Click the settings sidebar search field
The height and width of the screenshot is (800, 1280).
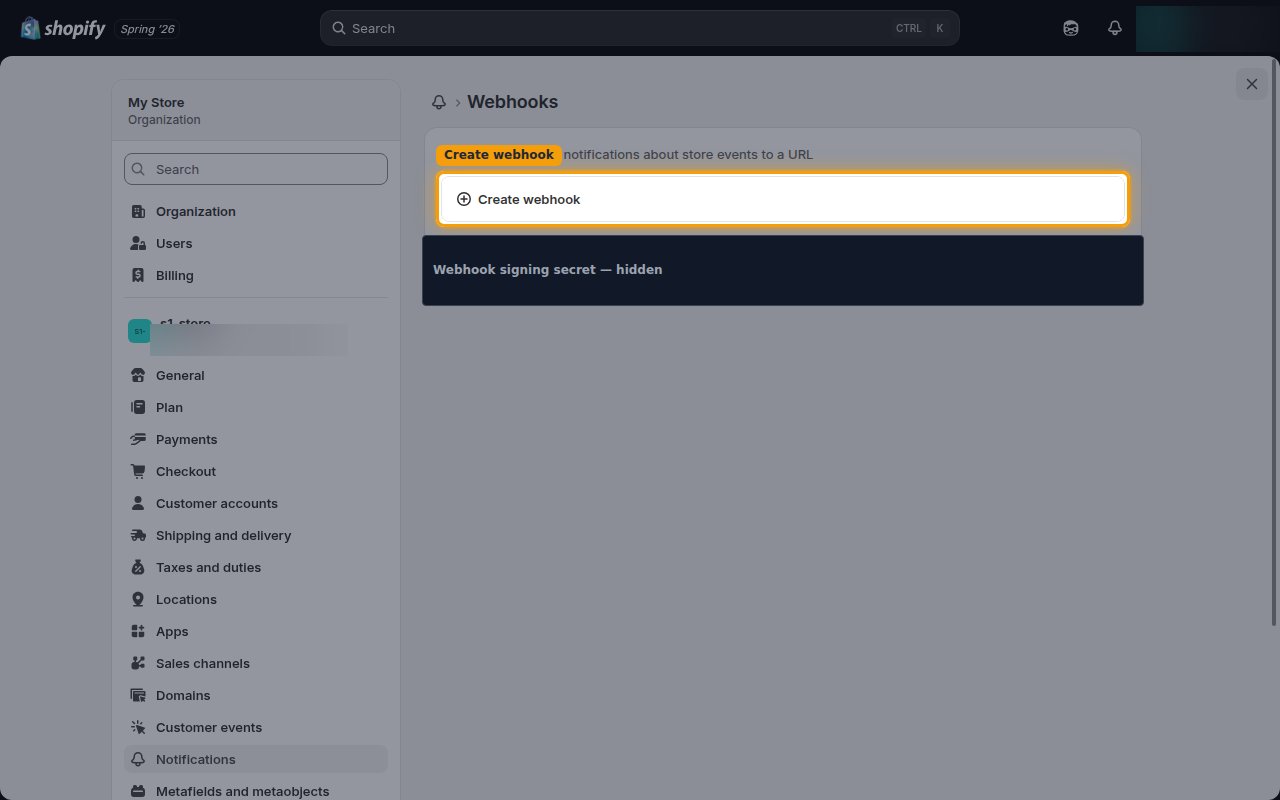coord(256,169)
